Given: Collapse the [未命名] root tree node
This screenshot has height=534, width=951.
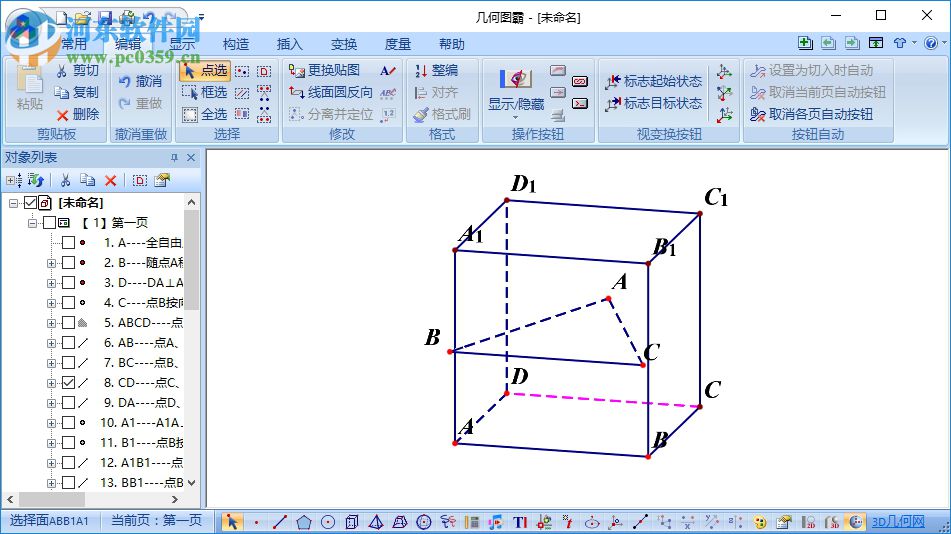Looking at the screenshot, I should pyautogui.click(x=13, y=203).
